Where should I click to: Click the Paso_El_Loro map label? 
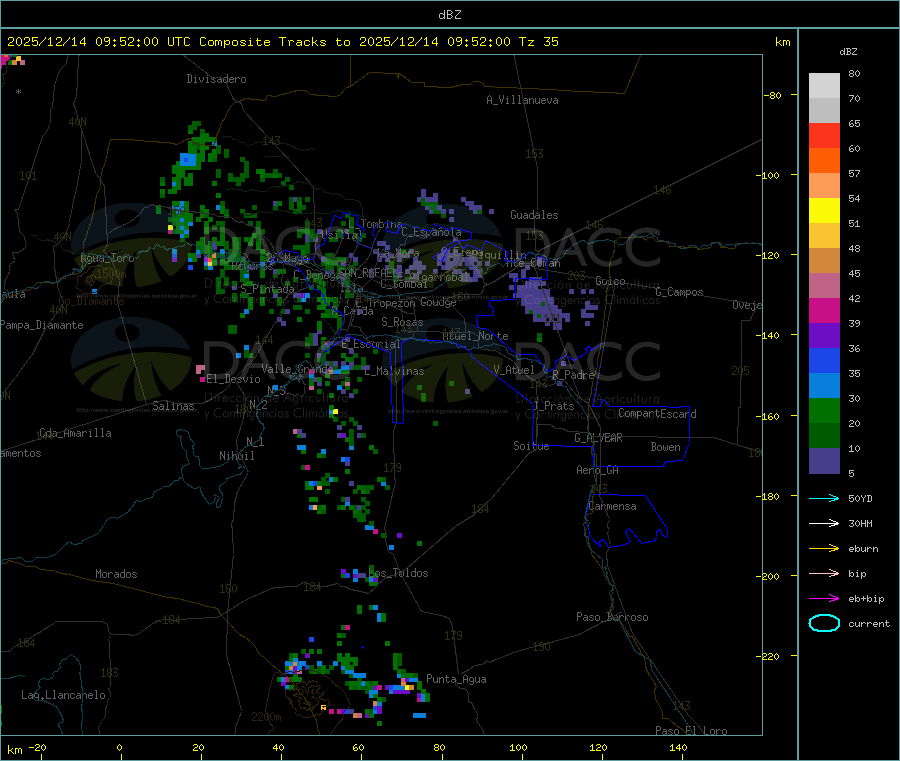point(691,731)
